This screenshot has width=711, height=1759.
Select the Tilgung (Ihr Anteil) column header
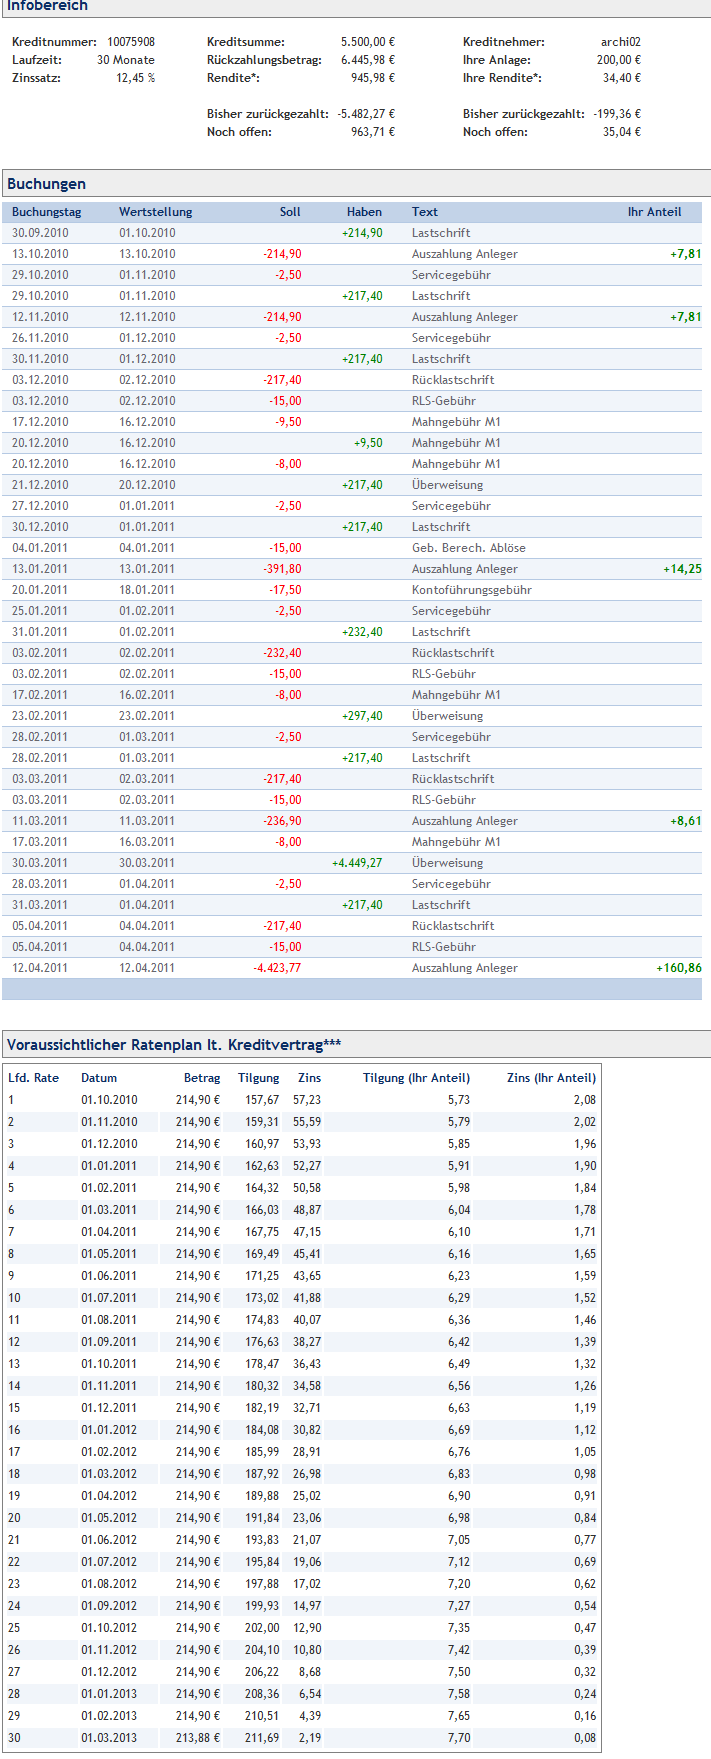pyautogui.click(x=415, y=1078)
